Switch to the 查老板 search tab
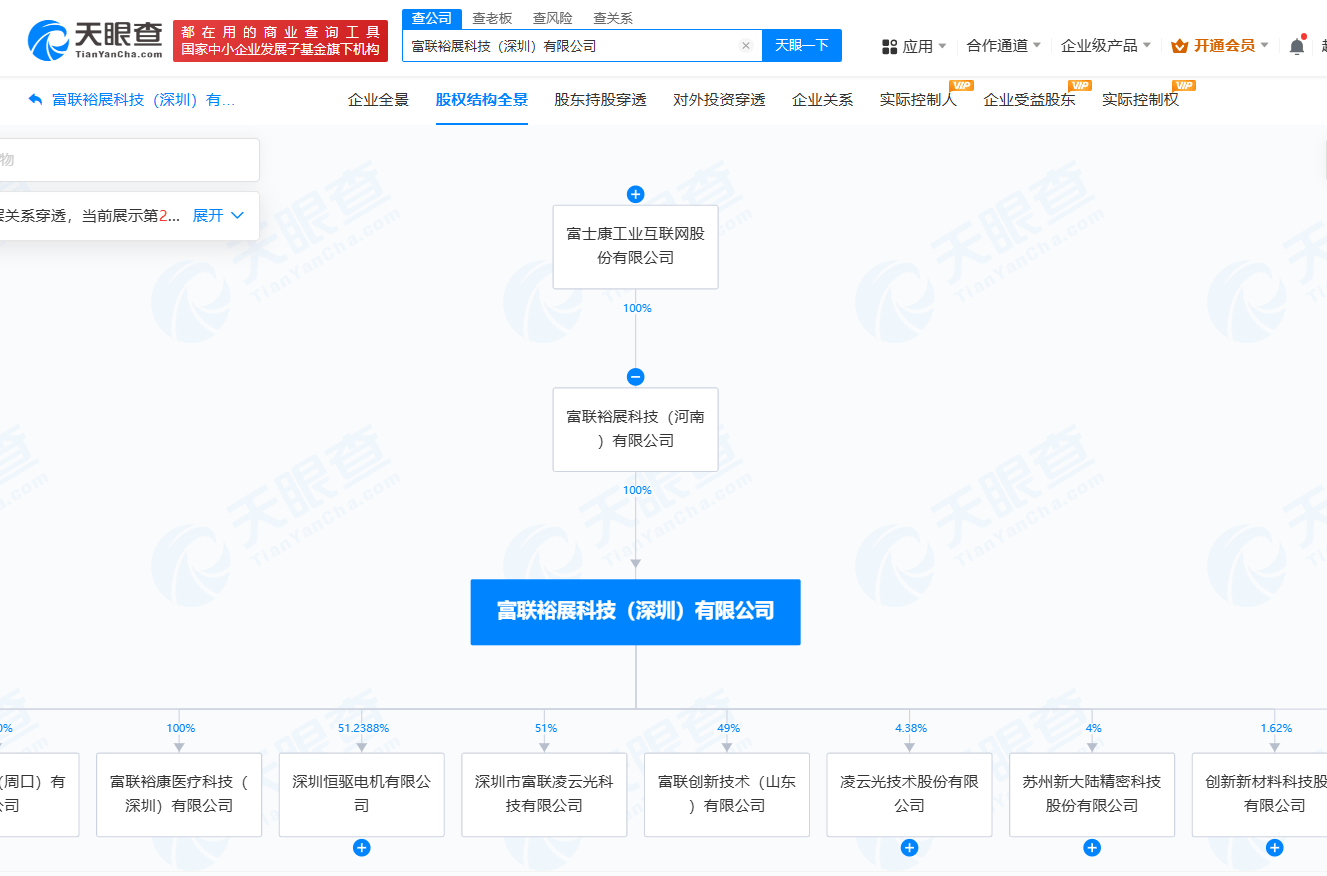This screenshot has height=876, width=1327. pyautogui.click(x=492, y=18)
